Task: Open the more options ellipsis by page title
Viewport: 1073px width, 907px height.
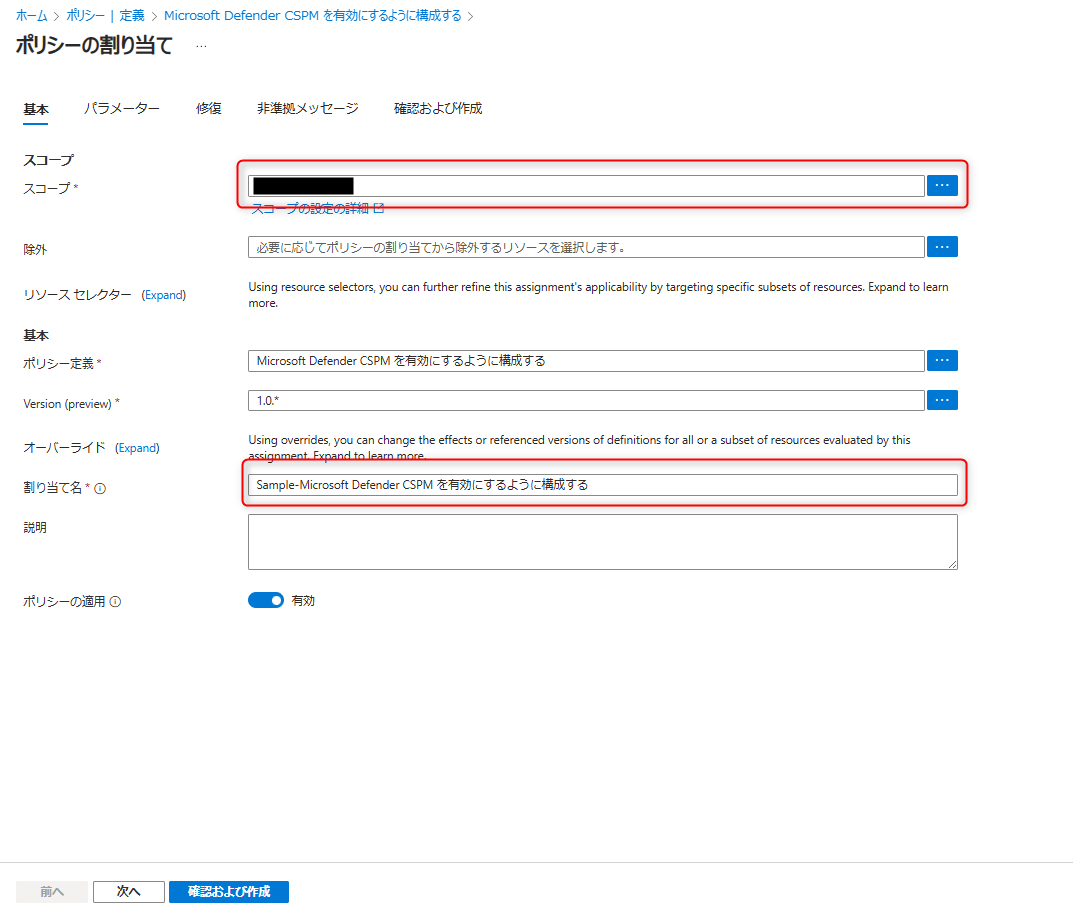Action: 201,46
